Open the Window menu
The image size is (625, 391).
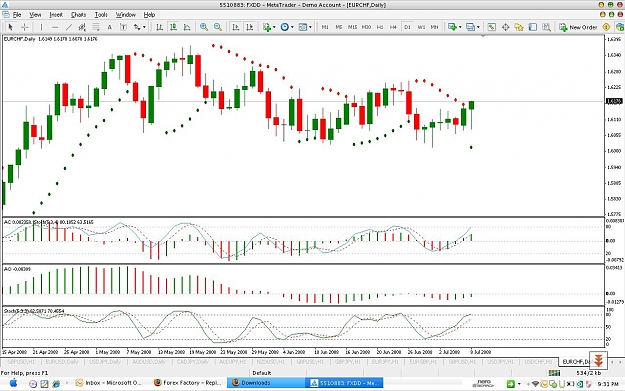tap(126, 15)
